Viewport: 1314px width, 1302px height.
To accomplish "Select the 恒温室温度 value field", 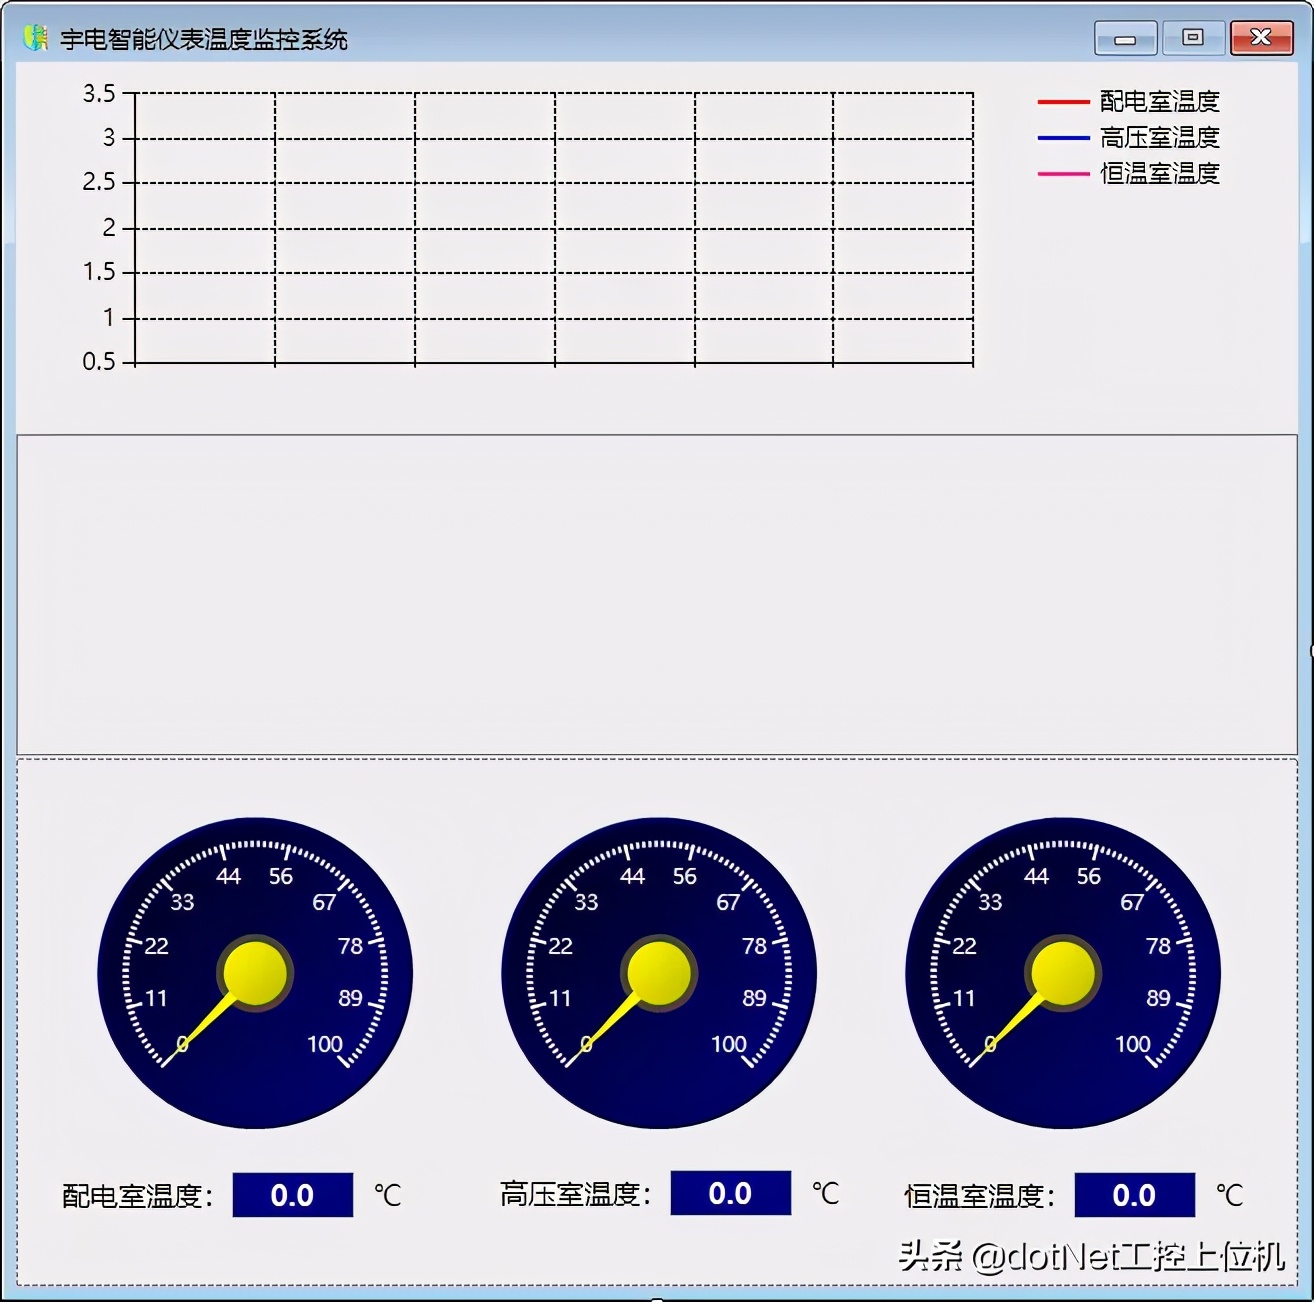I will tap(1134, 1195).
